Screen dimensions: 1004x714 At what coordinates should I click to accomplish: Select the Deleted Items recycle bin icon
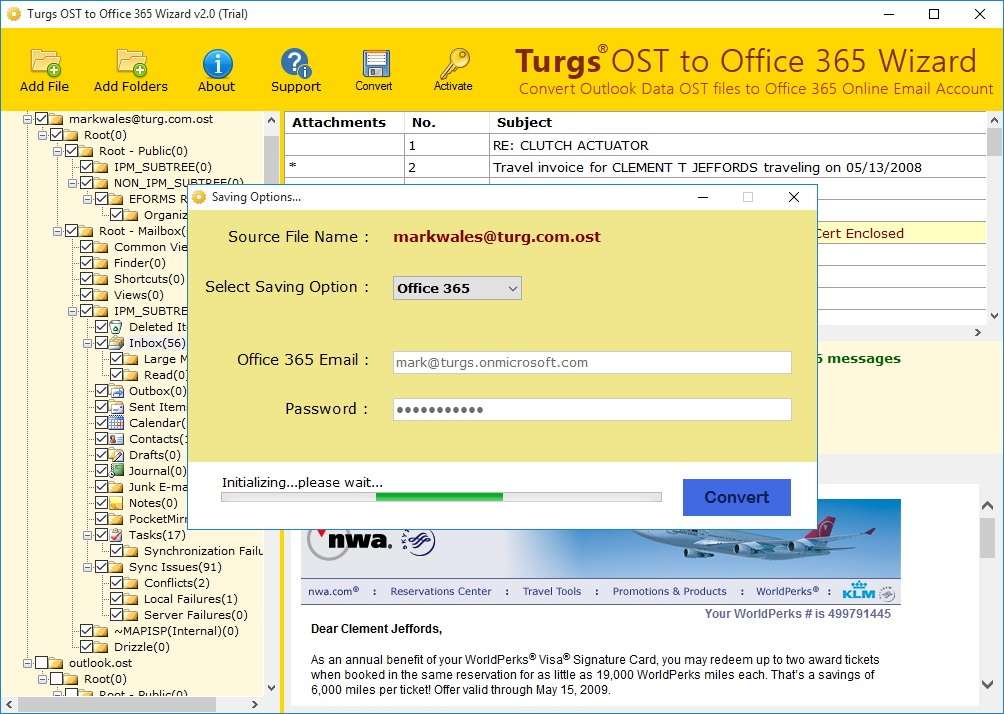tap(117, 327)
